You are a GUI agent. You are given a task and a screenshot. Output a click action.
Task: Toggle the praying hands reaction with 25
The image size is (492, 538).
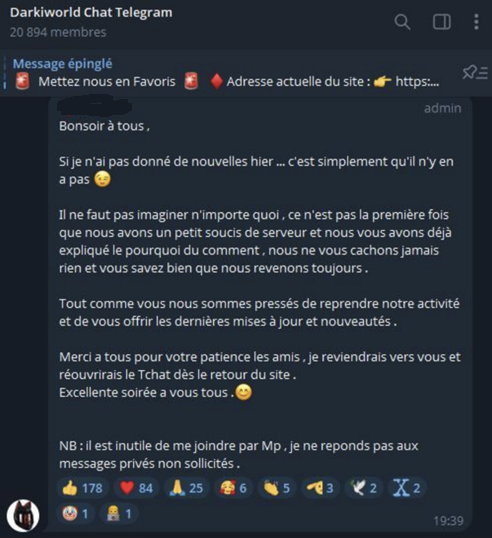186,488
